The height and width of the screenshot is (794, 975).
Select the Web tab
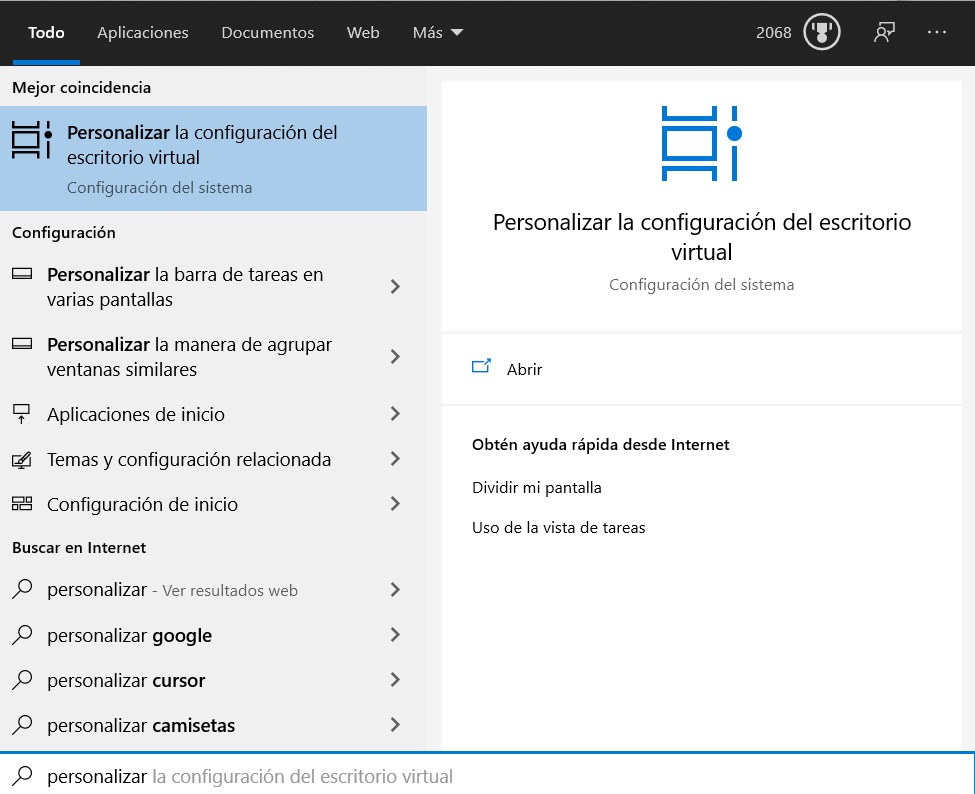point(363,32)
